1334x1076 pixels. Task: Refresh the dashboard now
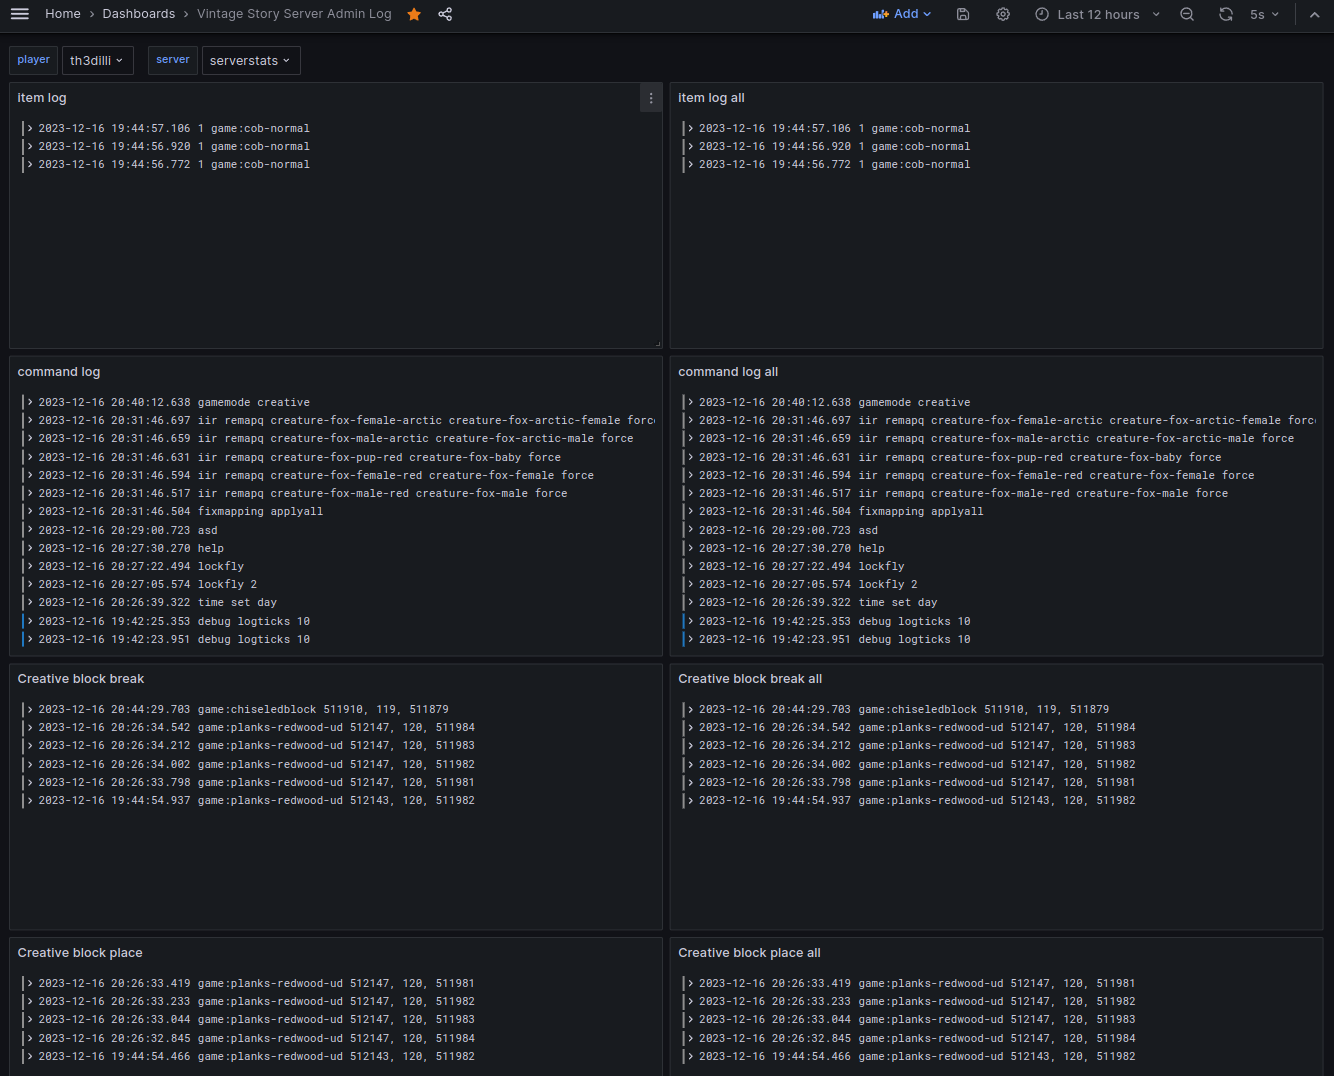pos(1226,14)
